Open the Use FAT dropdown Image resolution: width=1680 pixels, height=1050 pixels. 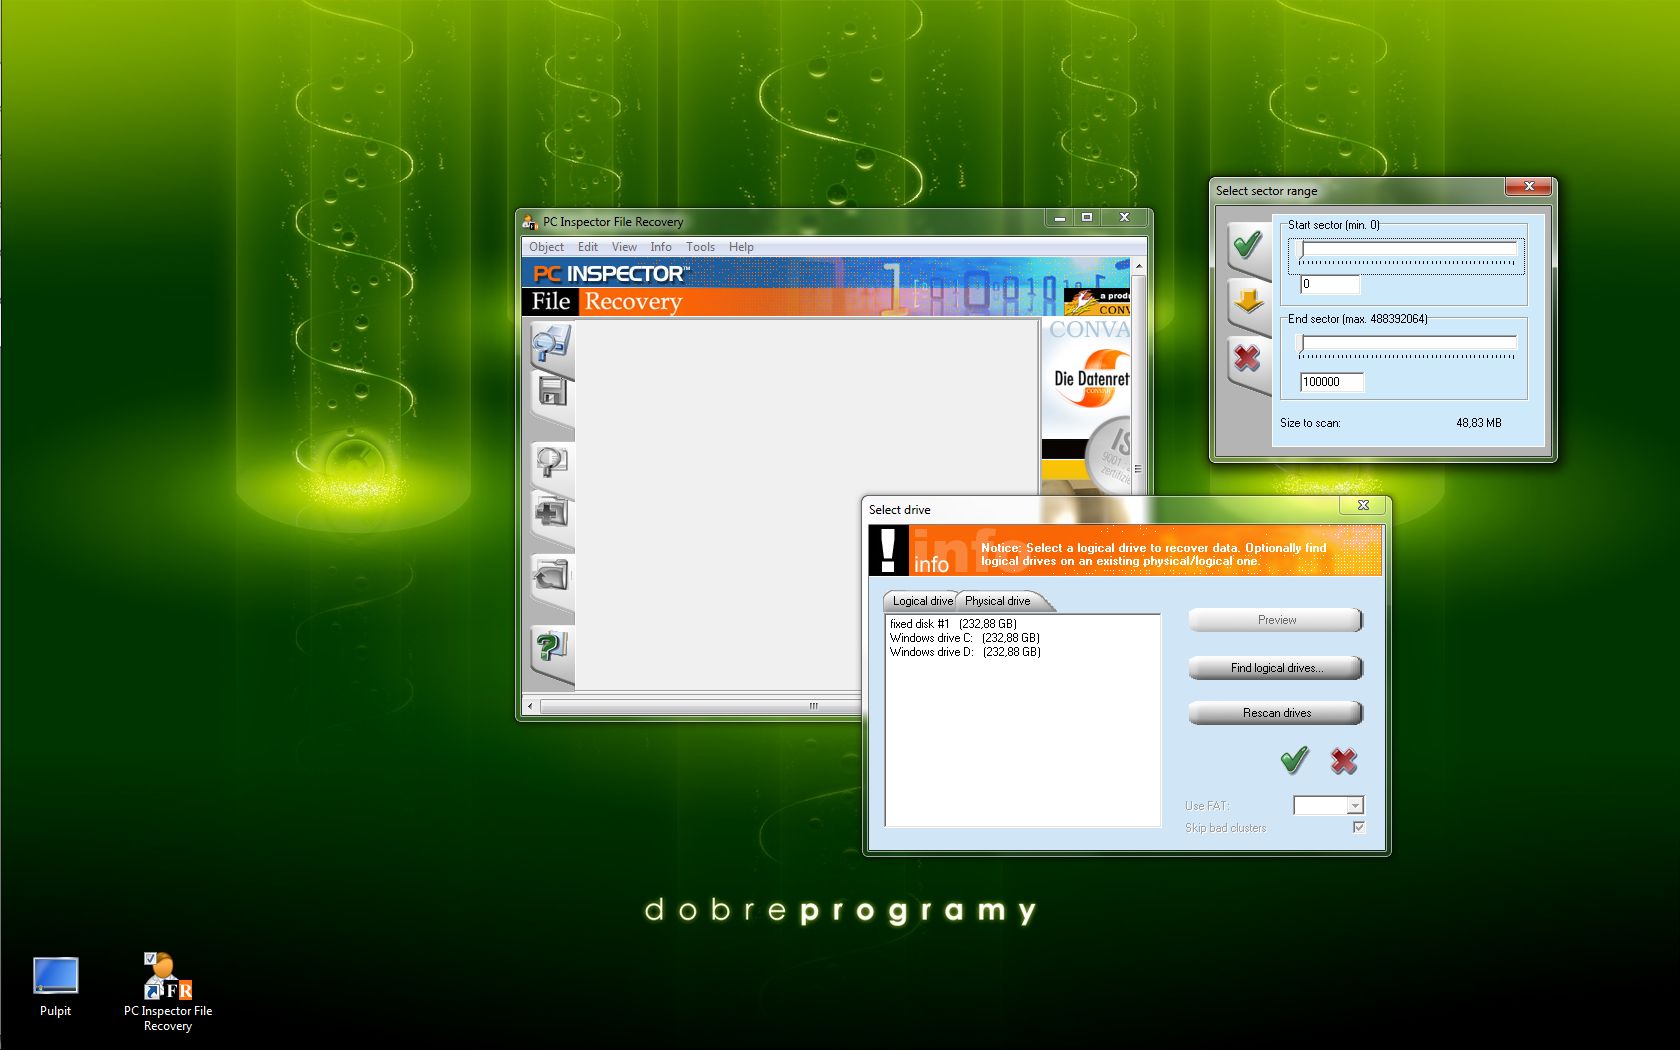pos(1354,806)
